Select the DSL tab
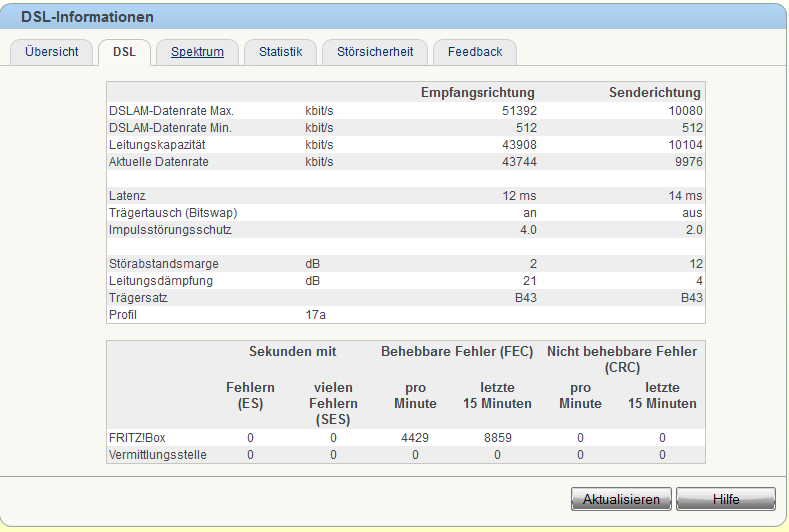 tap(124, 52)
